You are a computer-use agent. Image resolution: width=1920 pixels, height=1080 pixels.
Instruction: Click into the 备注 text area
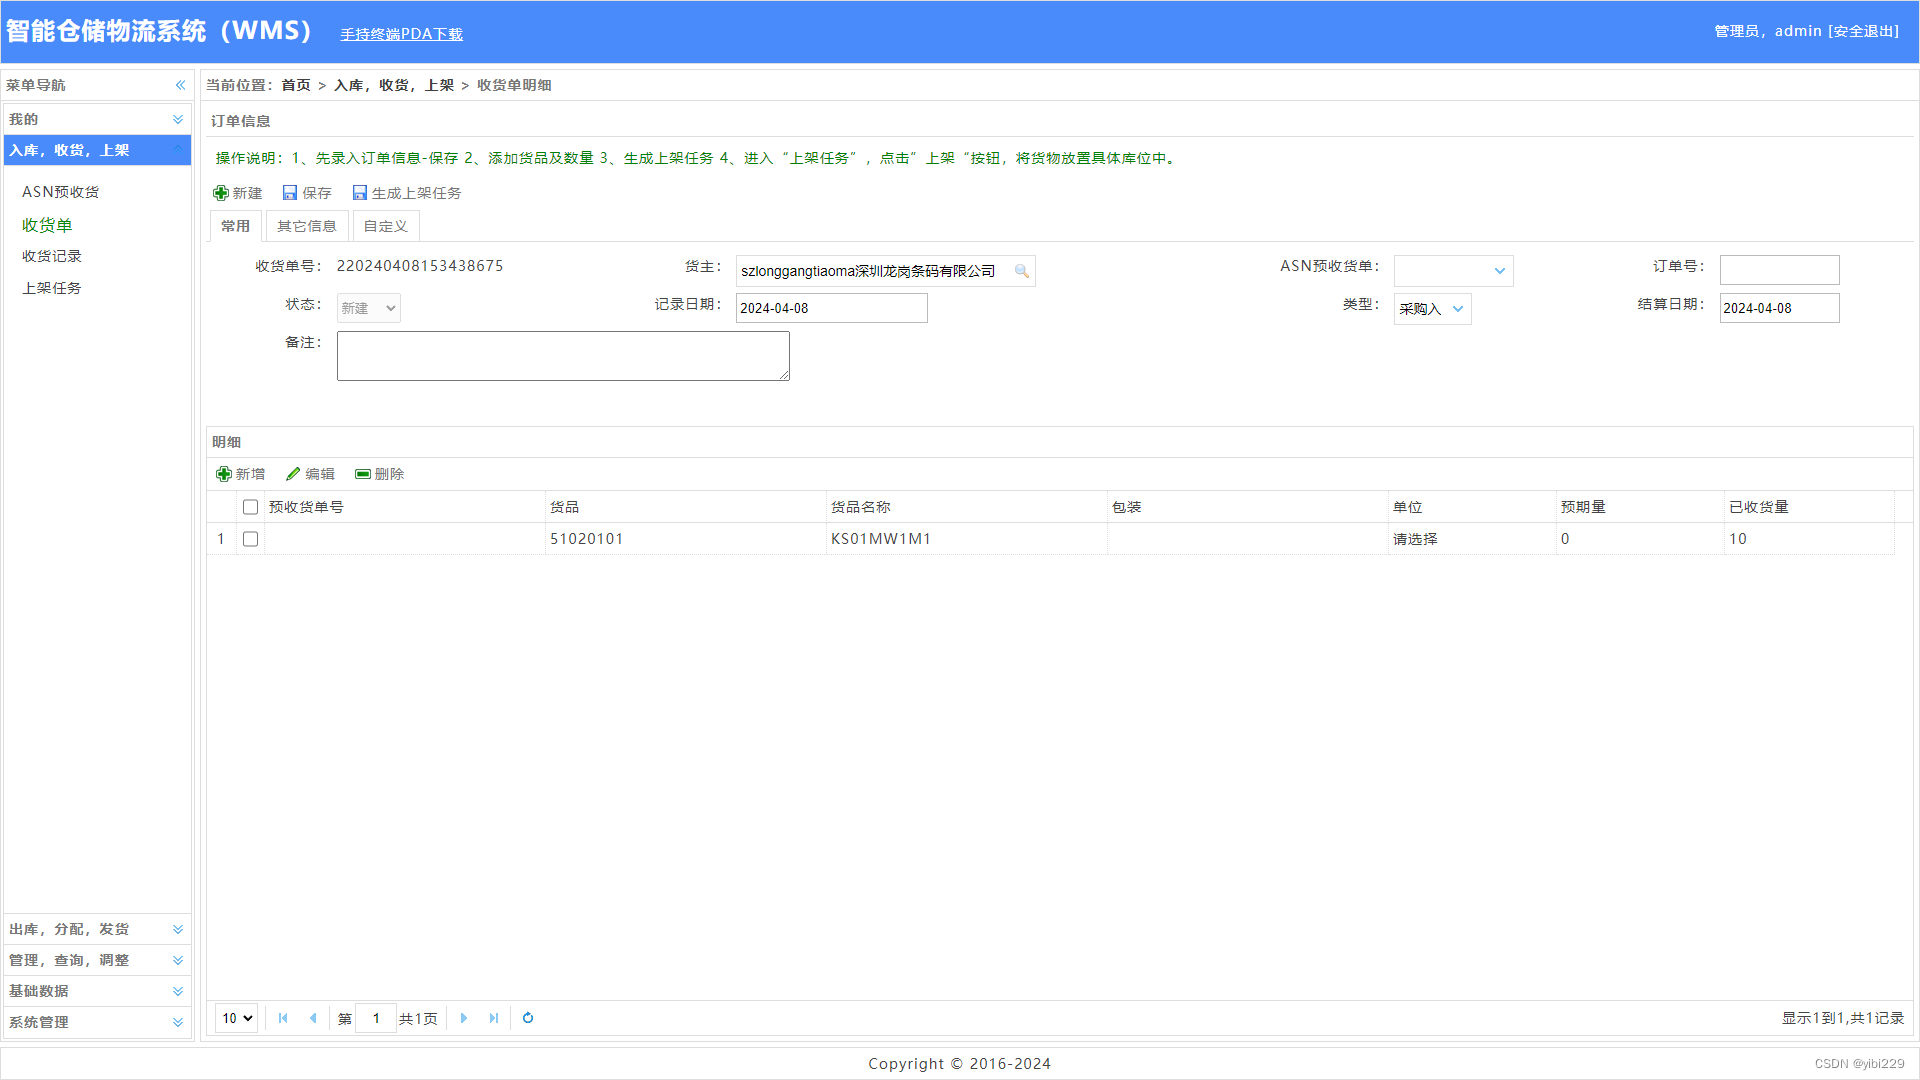click(563, 356)
